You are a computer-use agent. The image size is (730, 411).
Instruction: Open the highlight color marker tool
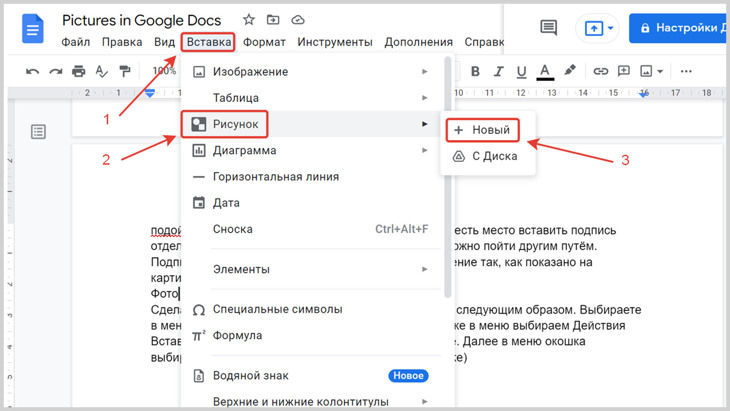[569, 71]
